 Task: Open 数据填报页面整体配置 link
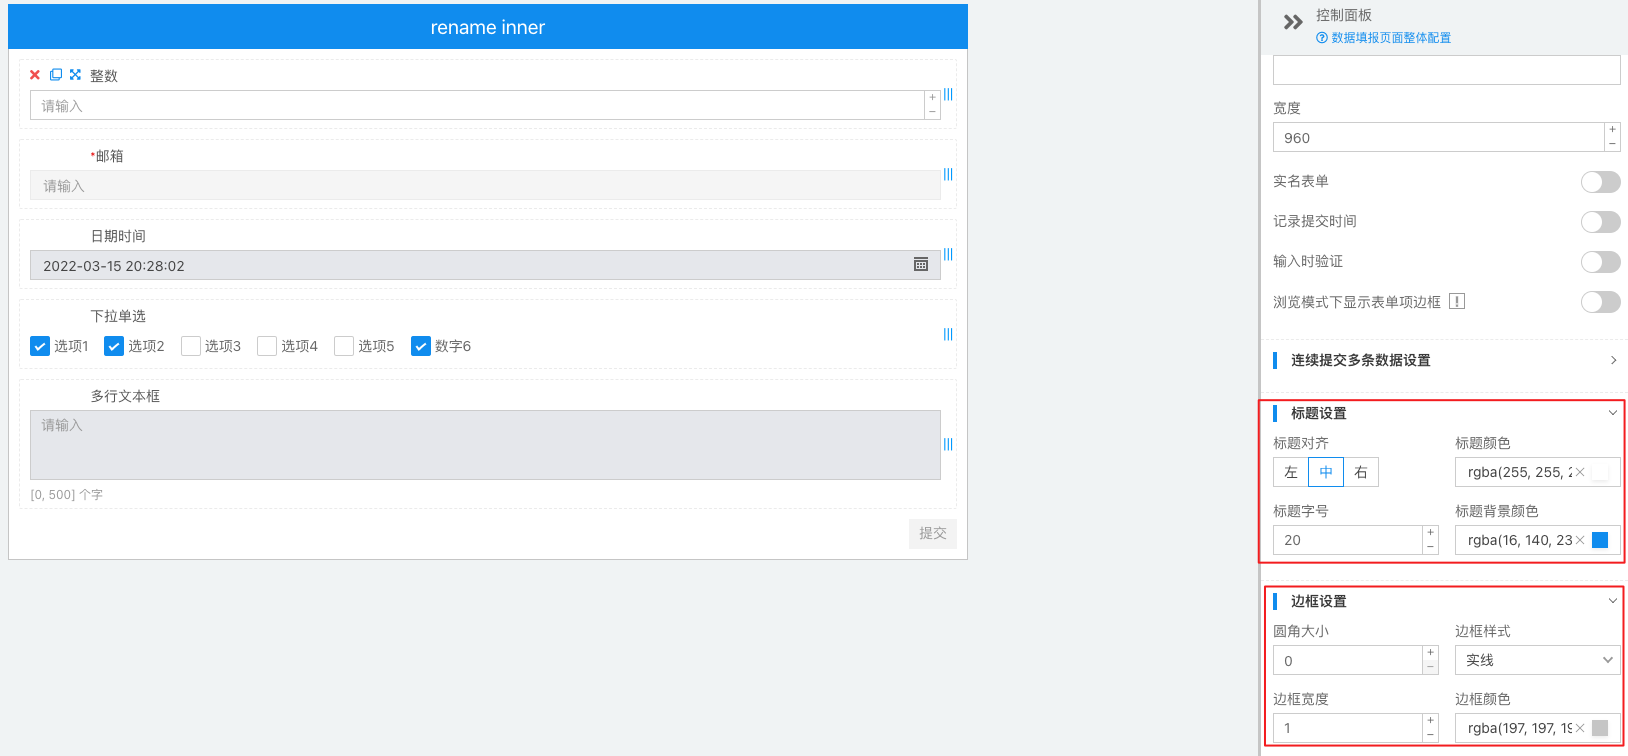tap(1391, 38)
